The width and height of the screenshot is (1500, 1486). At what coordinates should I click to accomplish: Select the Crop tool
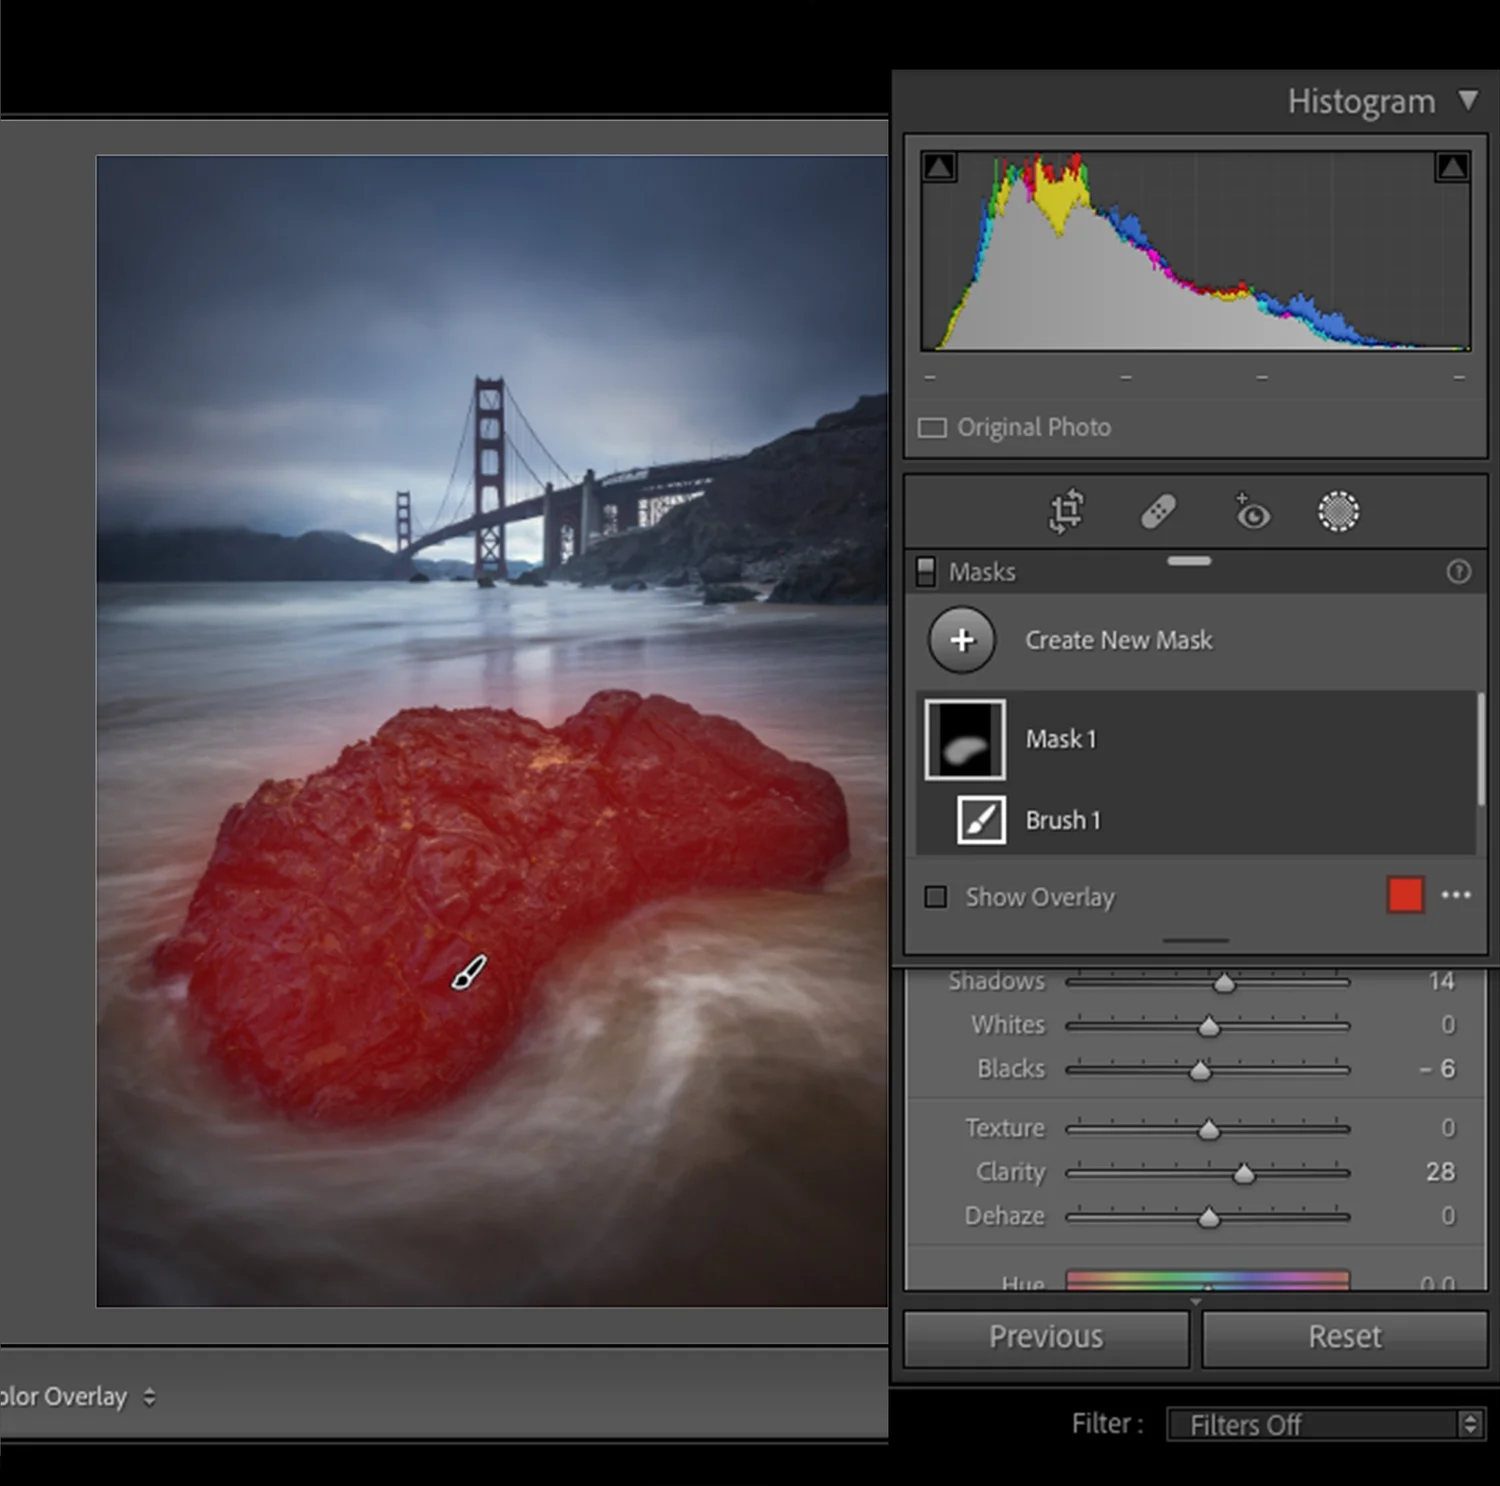click(1066, 512)
